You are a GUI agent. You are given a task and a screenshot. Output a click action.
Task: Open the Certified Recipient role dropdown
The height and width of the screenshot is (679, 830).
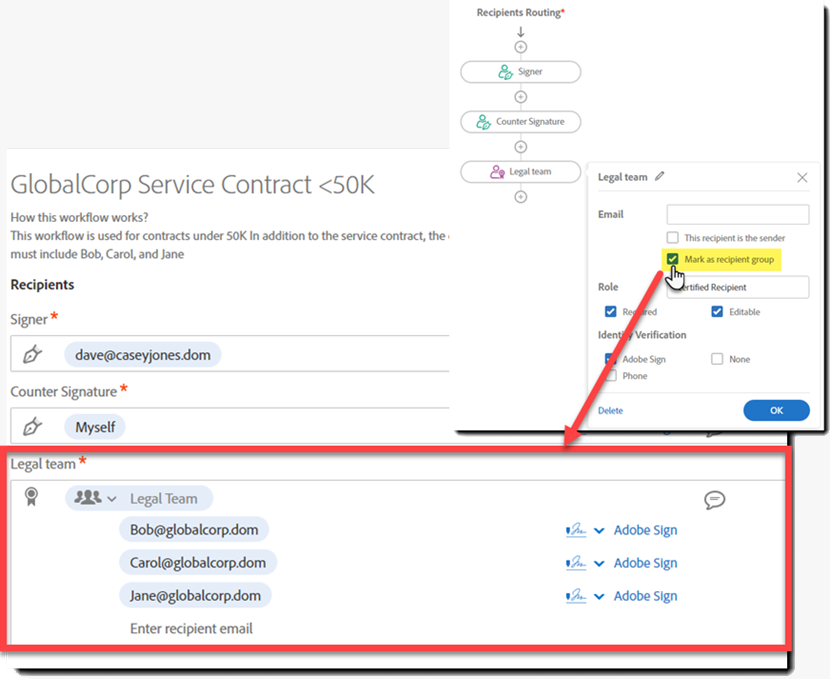pyautogui.click(x=737, y=287)
